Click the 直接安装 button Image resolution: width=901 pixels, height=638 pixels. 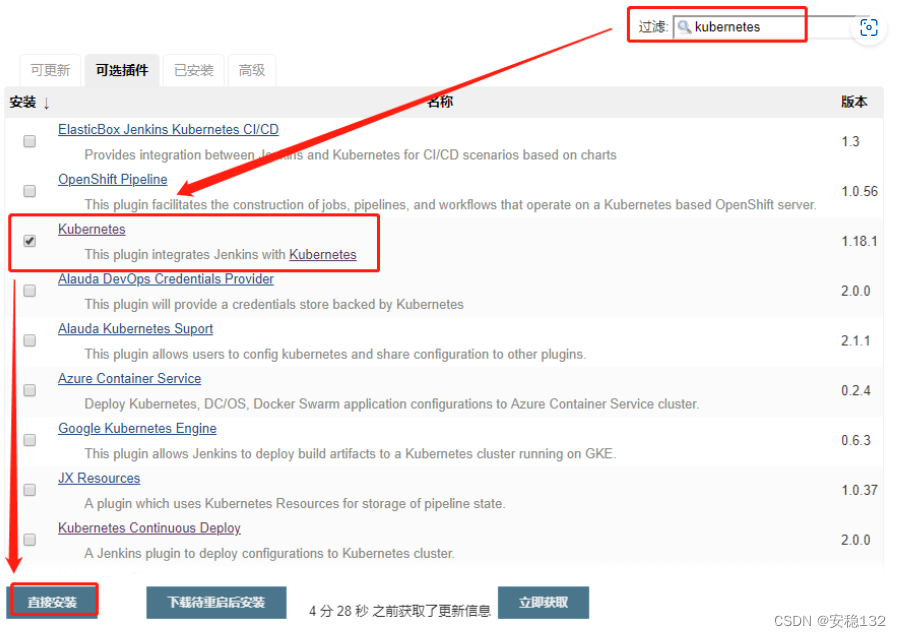tap(53, 601)
